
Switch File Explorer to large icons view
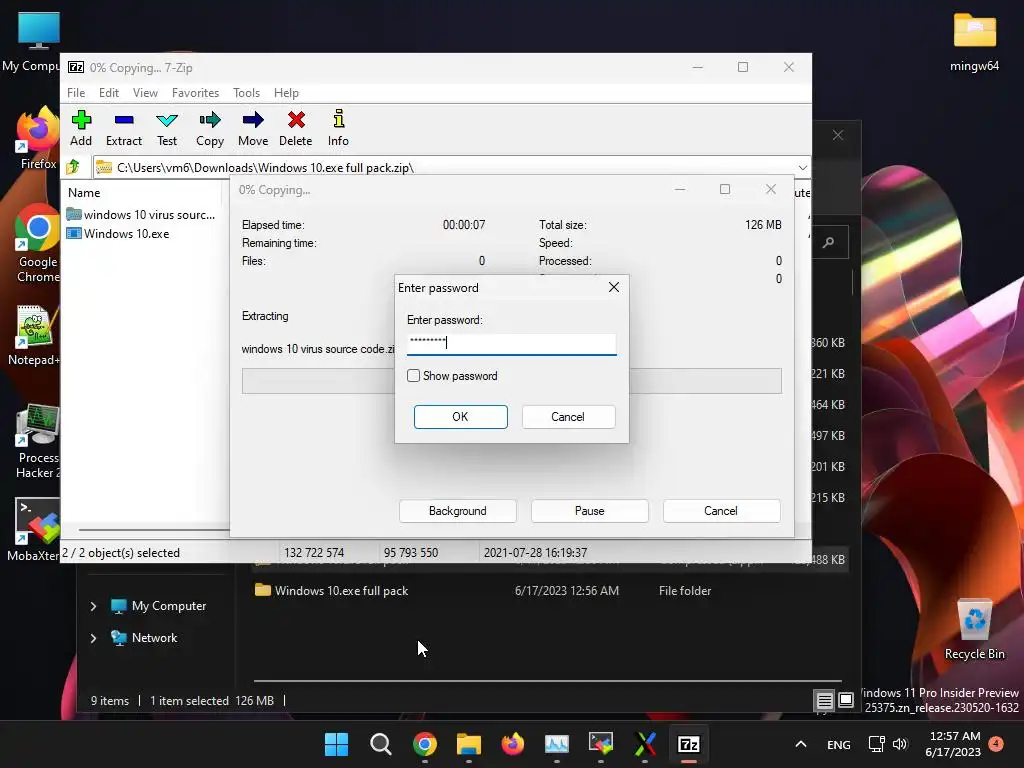tap(846, 701)
